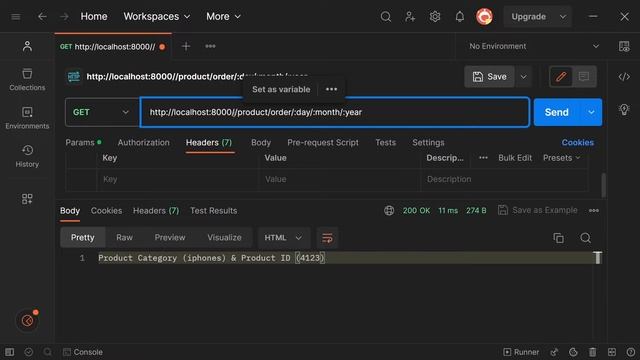Select the Visualize response view

[224, 238]
